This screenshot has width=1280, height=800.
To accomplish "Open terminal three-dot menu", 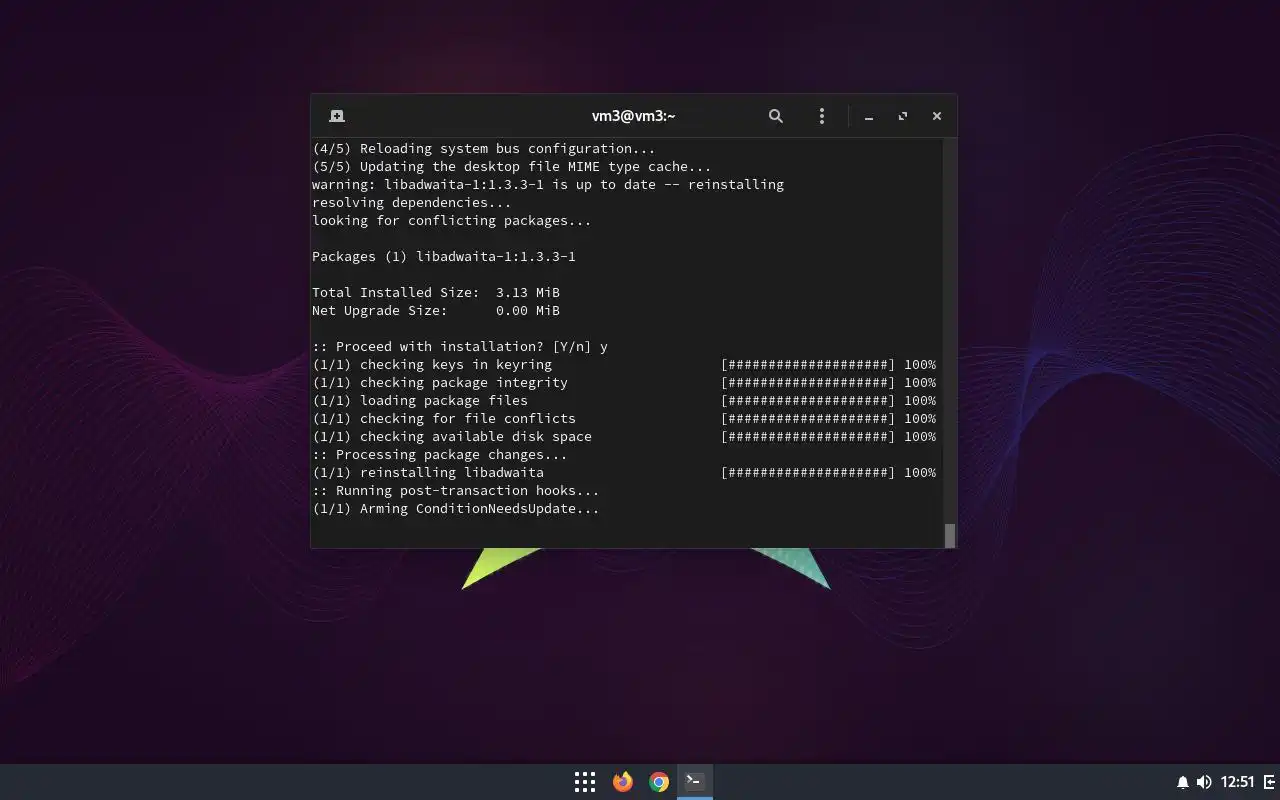I will (822, 116).
